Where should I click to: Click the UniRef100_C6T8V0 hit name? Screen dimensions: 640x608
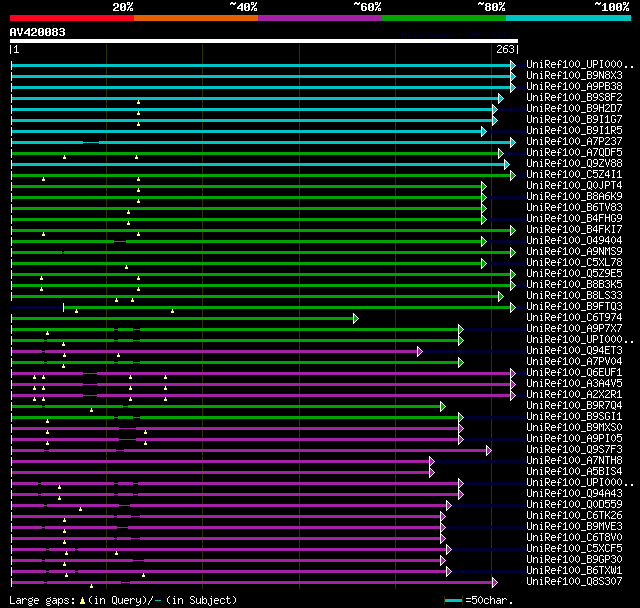point(574,538)
